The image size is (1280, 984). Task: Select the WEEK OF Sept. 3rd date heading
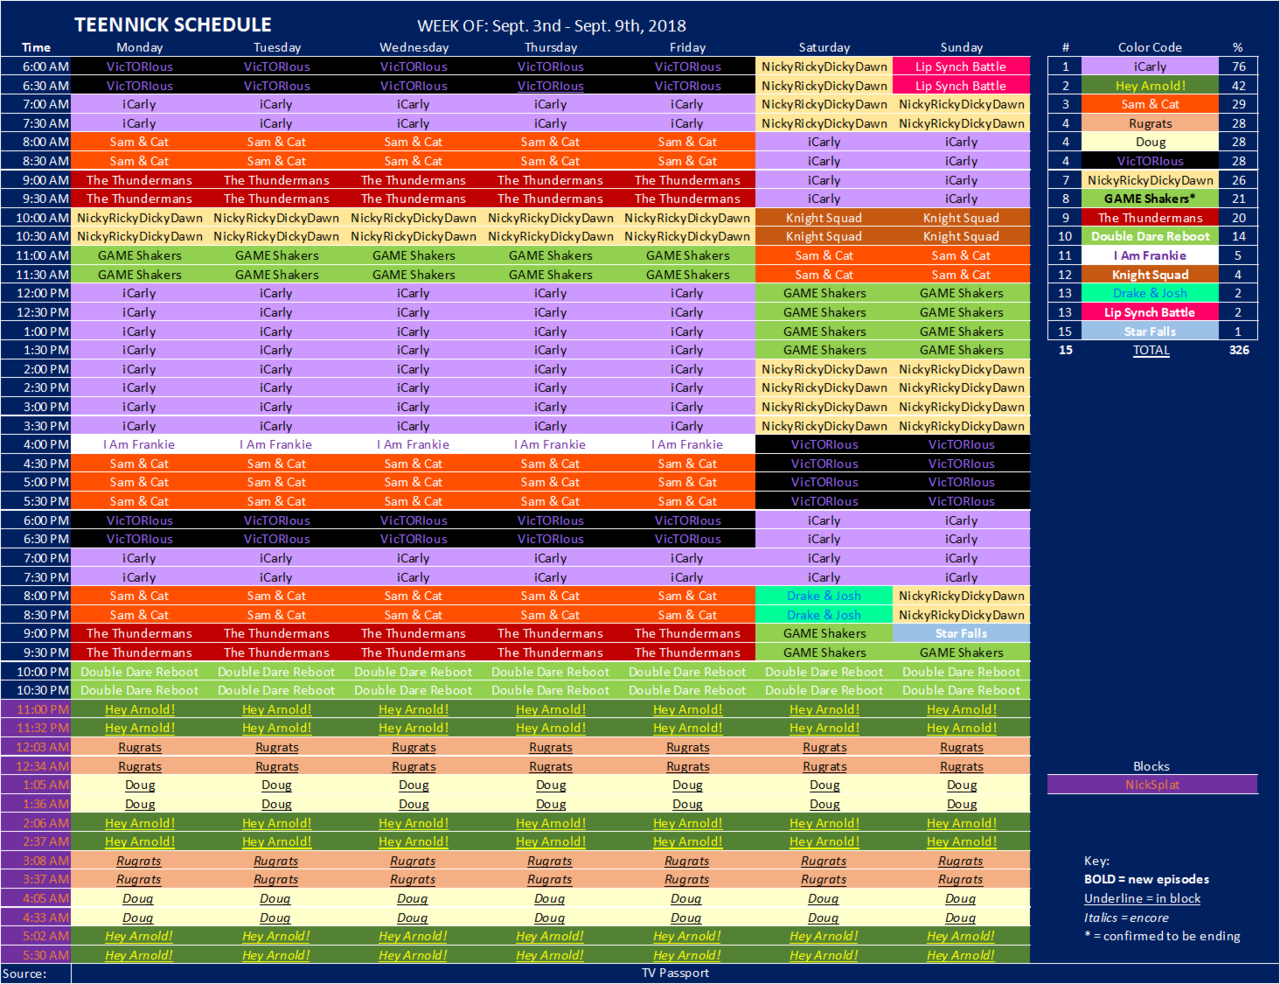(x=551, y=26)
